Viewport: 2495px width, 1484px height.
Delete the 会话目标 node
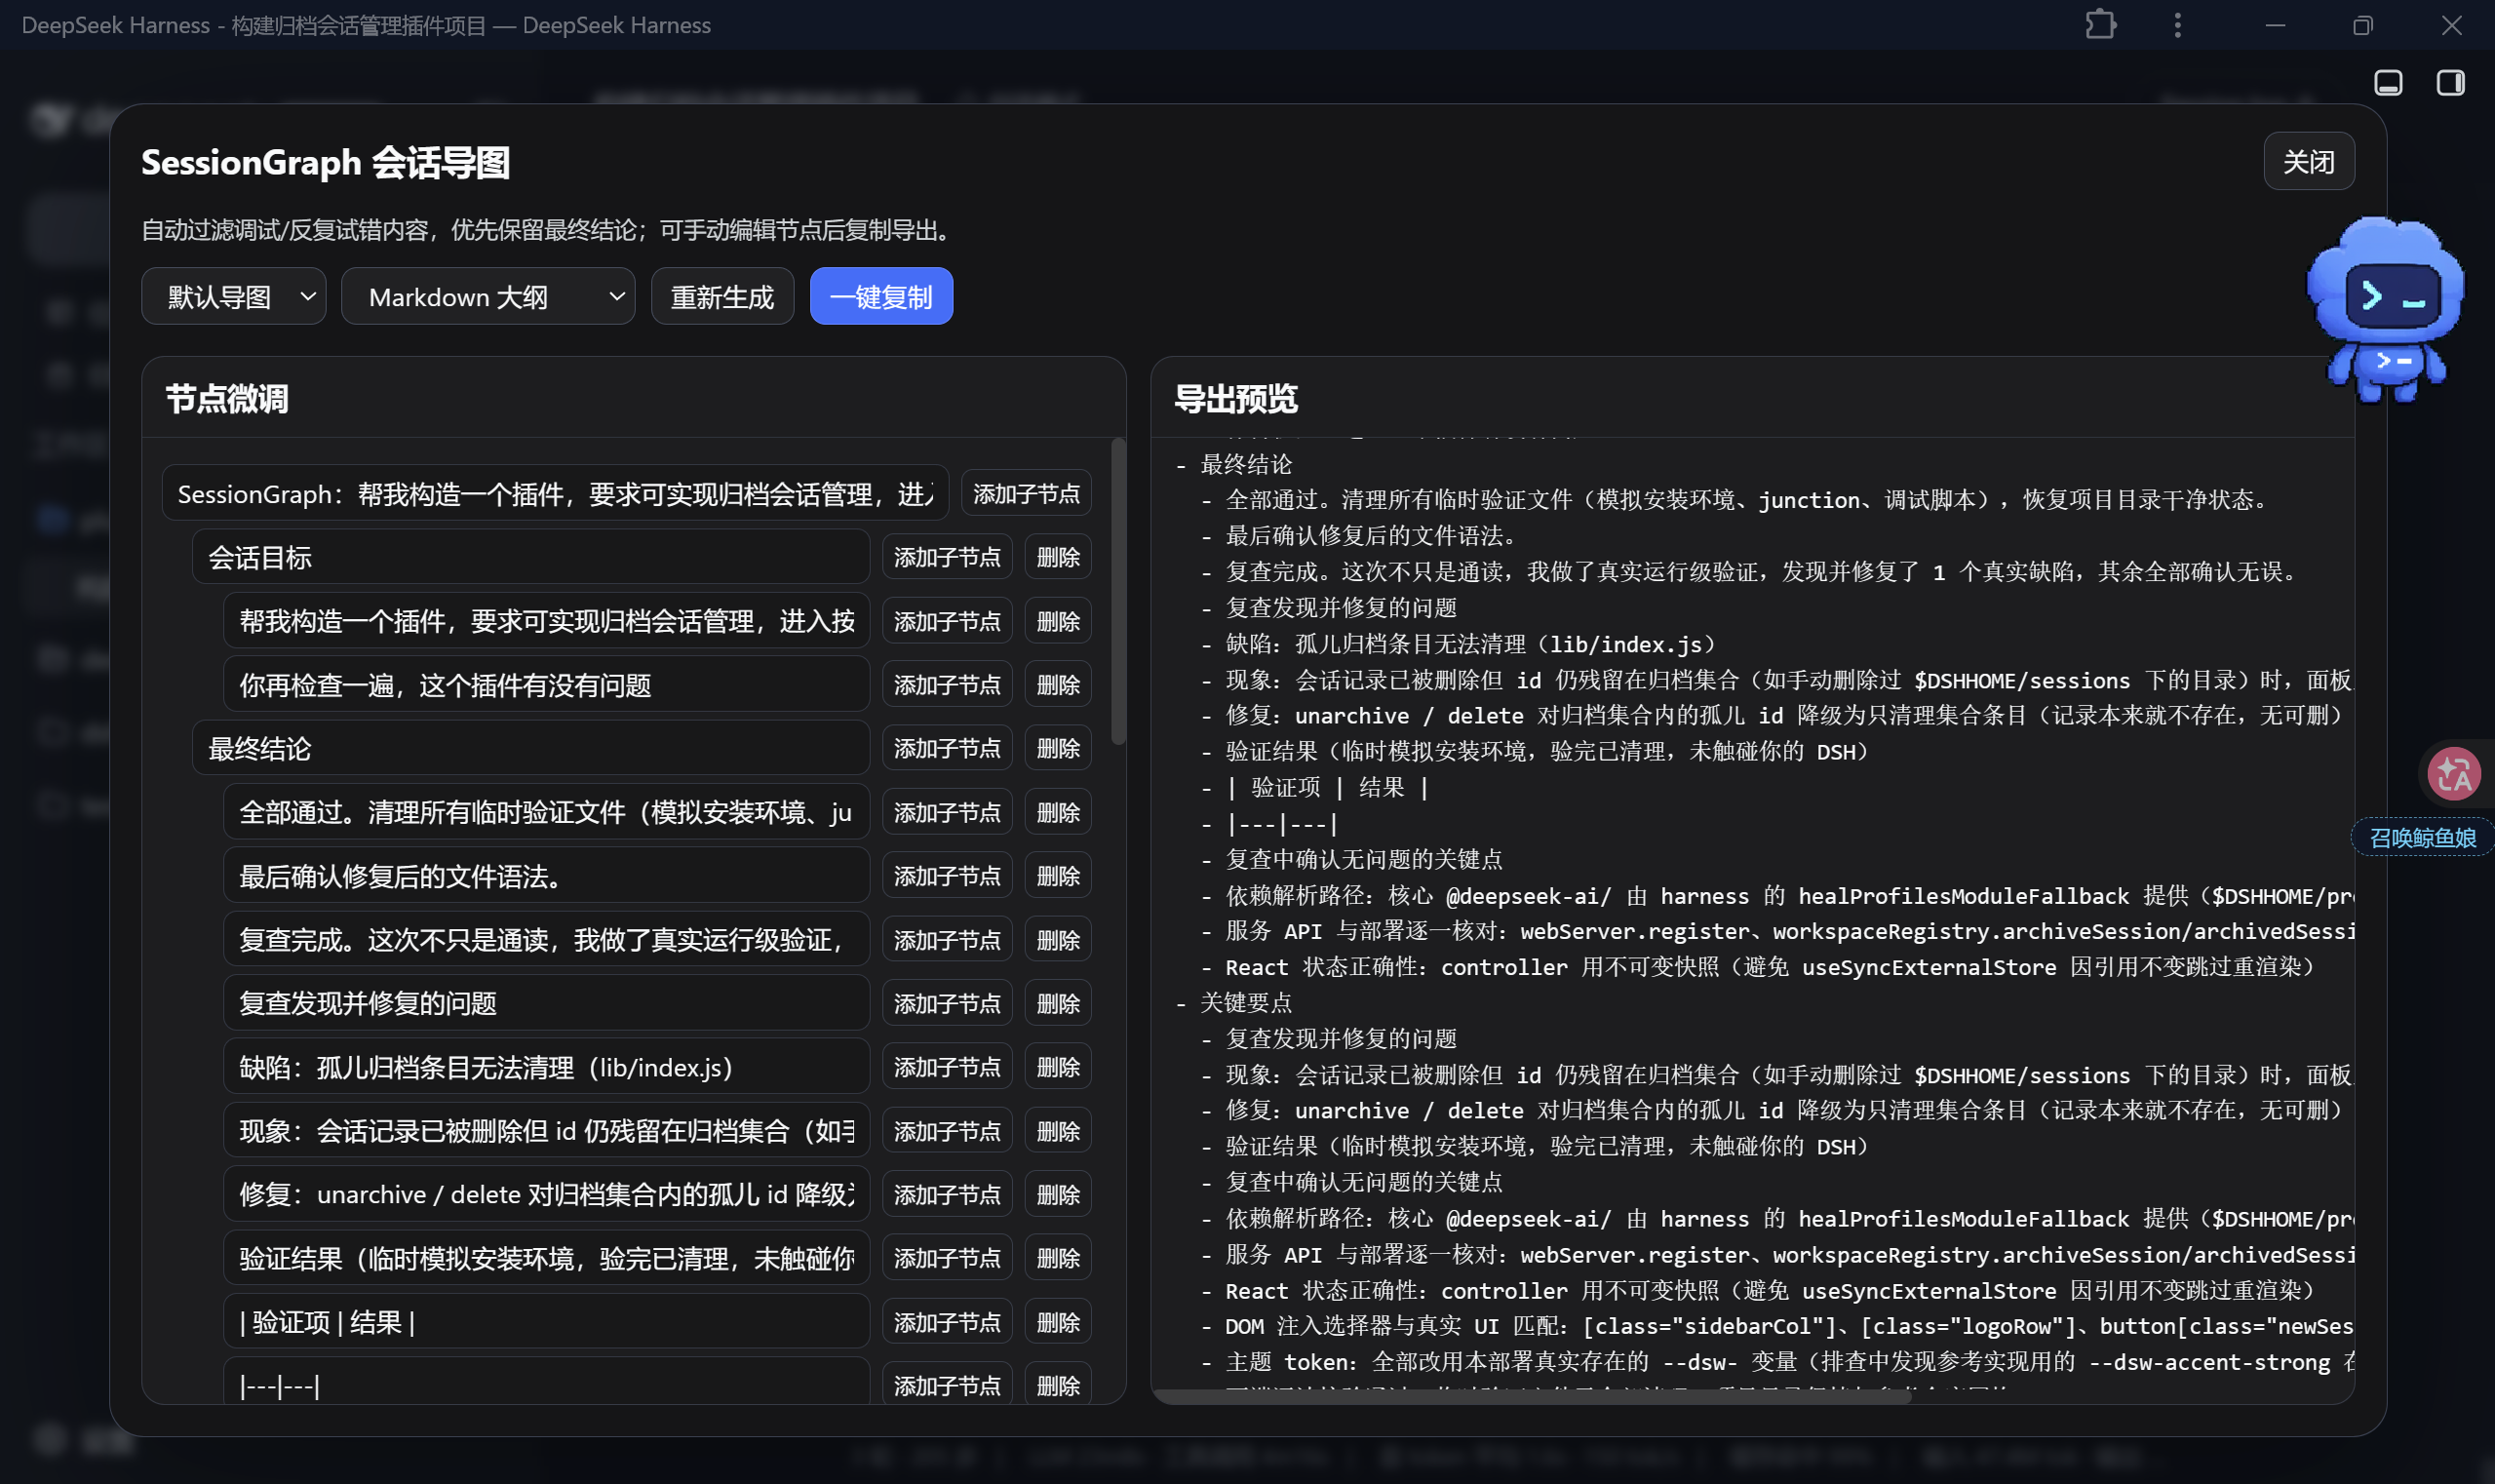click(1058, 556)
